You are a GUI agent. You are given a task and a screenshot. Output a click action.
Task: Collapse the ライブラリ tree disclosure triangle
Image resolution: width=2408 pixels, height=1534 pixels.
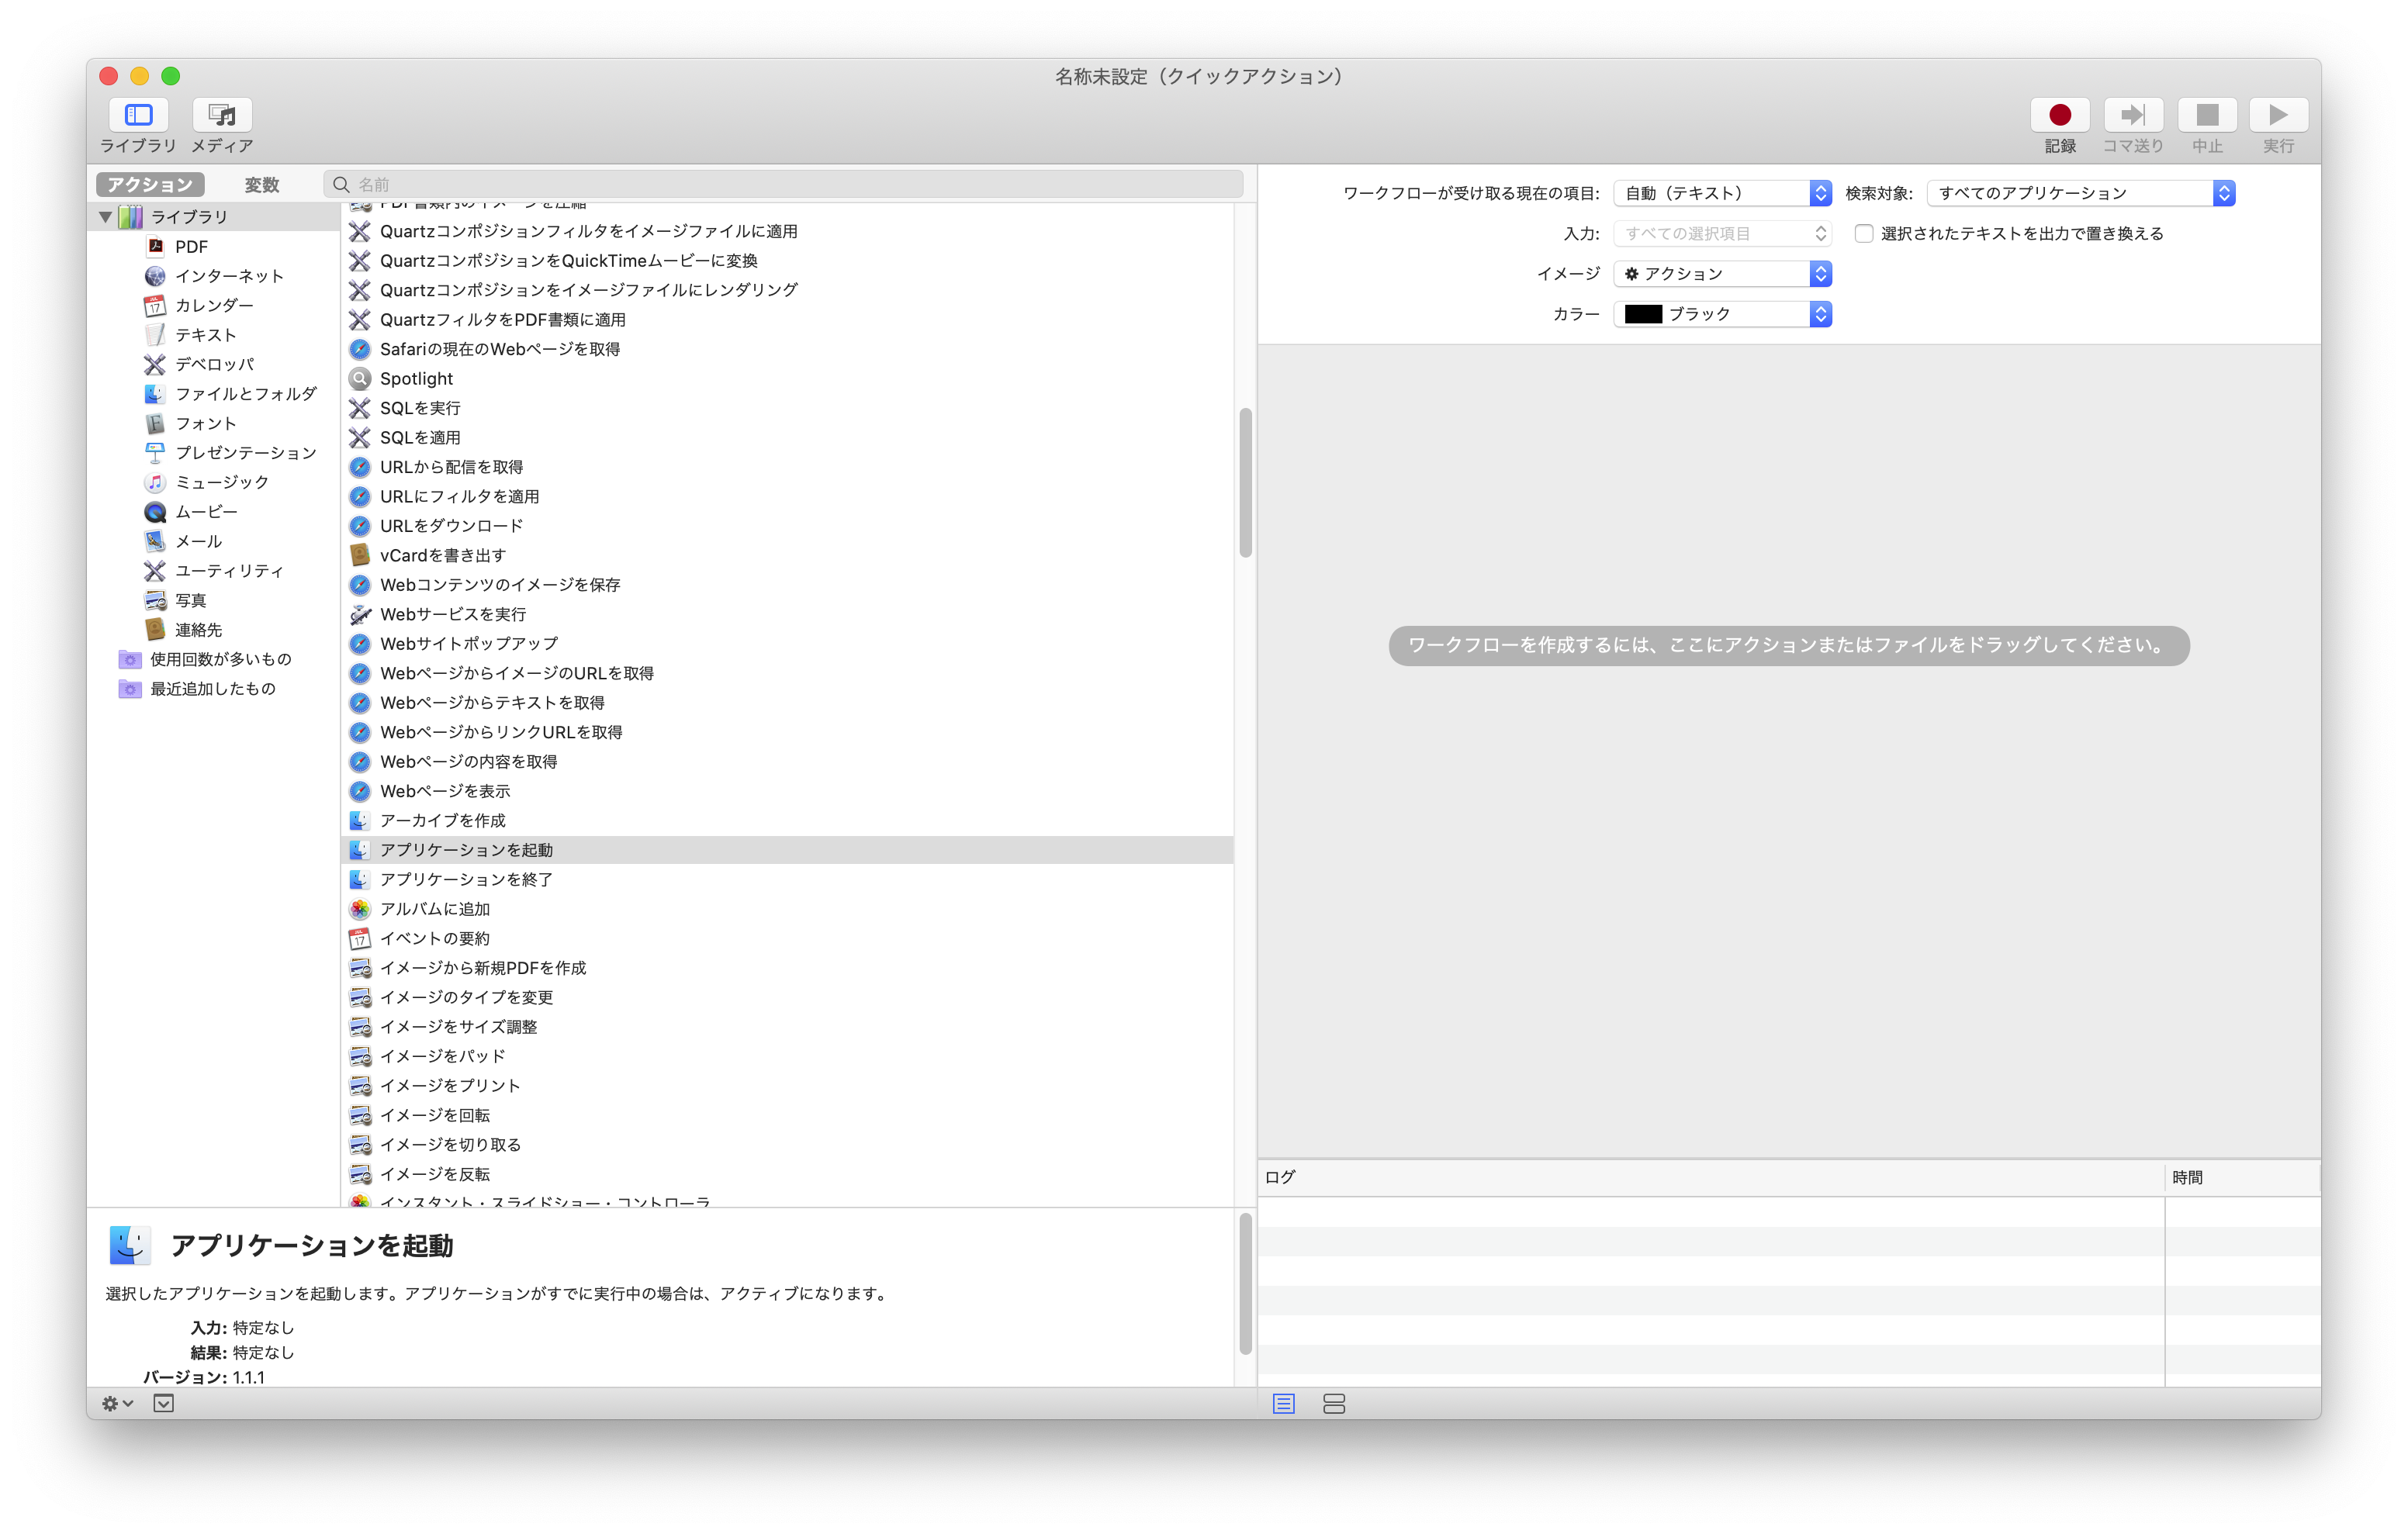106,217
